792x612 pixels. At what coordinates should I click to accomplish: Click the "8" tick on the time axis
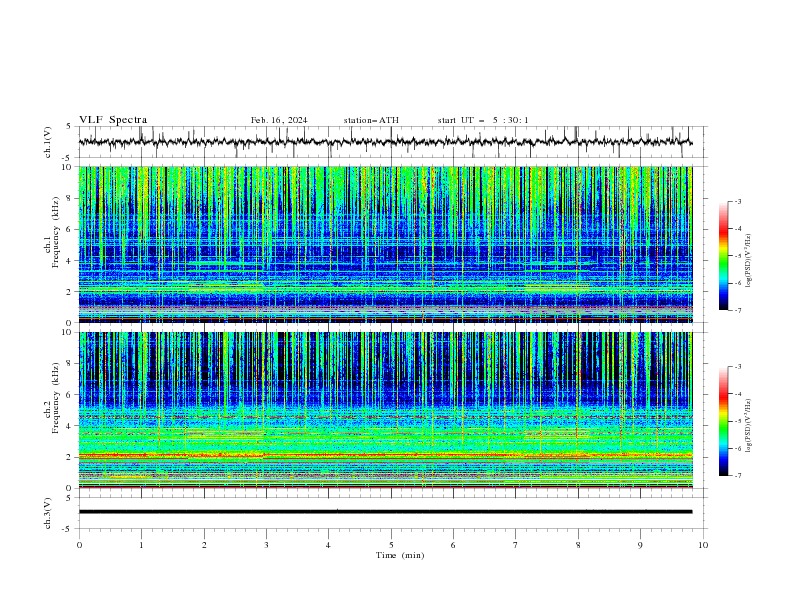(x=578, y=545)
